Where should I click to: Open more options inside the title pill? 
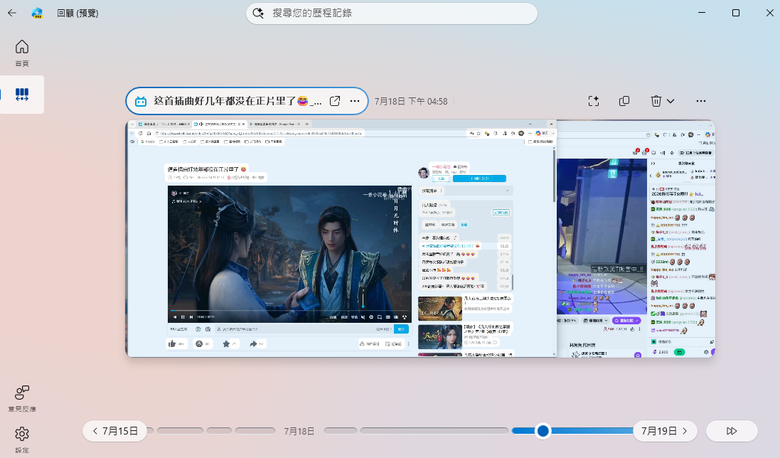355,101
